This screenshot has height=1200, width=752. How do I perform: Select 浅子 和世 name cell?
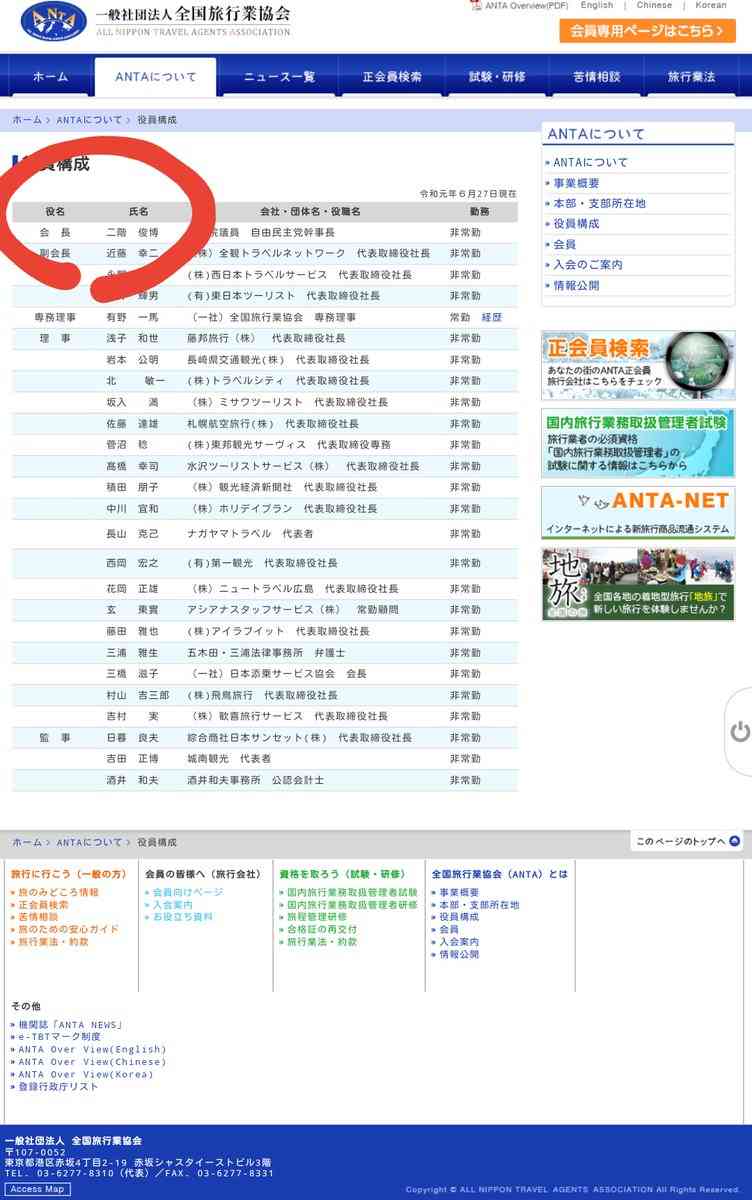(x=132, y=338)
